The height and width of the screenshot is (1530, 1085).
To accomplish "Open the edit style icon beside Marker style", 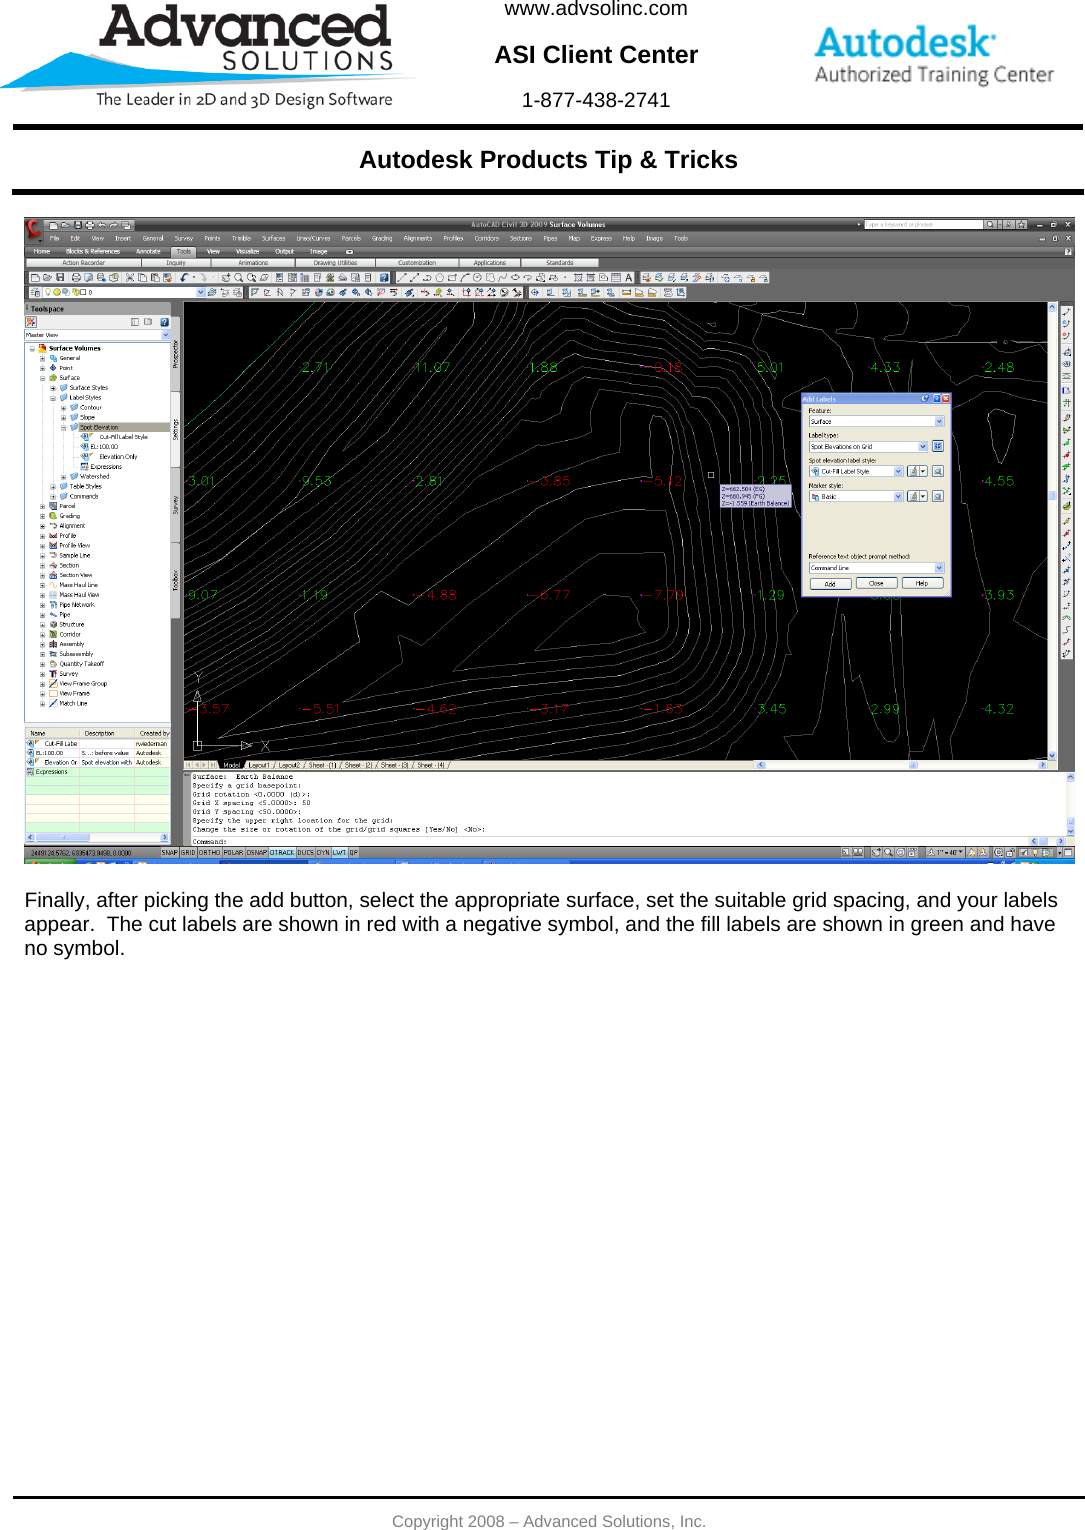I will [x=915, y=496].
